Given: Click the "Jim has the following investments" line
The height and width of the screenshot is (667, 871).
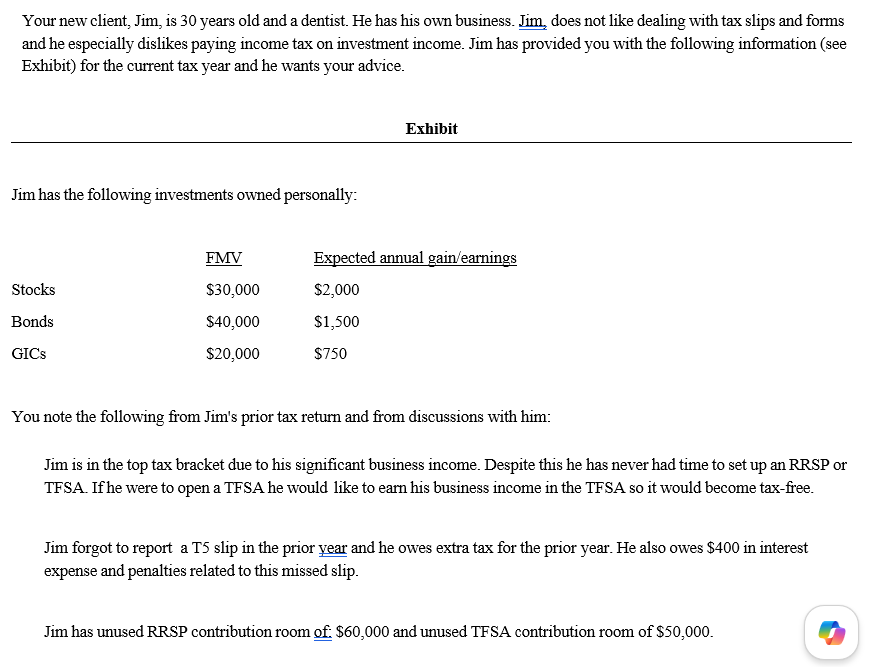Looking at the screenshot, I should (x=184, y=195).
